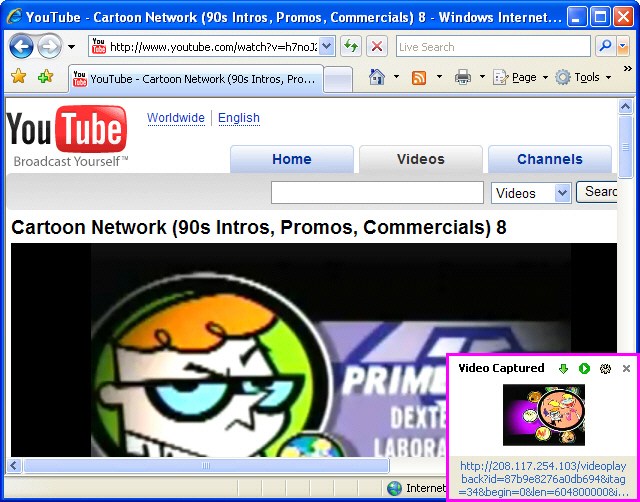Open the captured video URL link
Image resolution: width=640 pixels, height=502 pixels.
(x=543, y=479)
